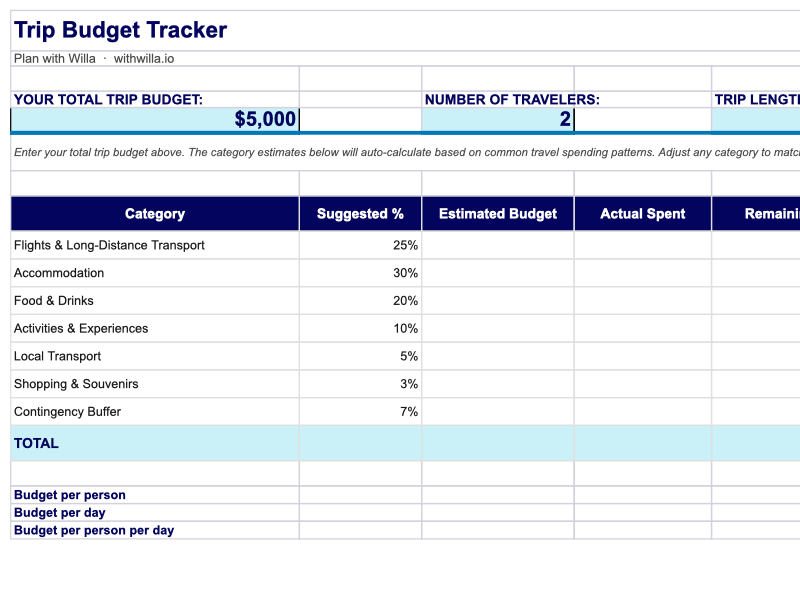The height and width of the screenshot is (595, 800).
Task: Select the Actual Spent column header
Action: click(642, 214)
